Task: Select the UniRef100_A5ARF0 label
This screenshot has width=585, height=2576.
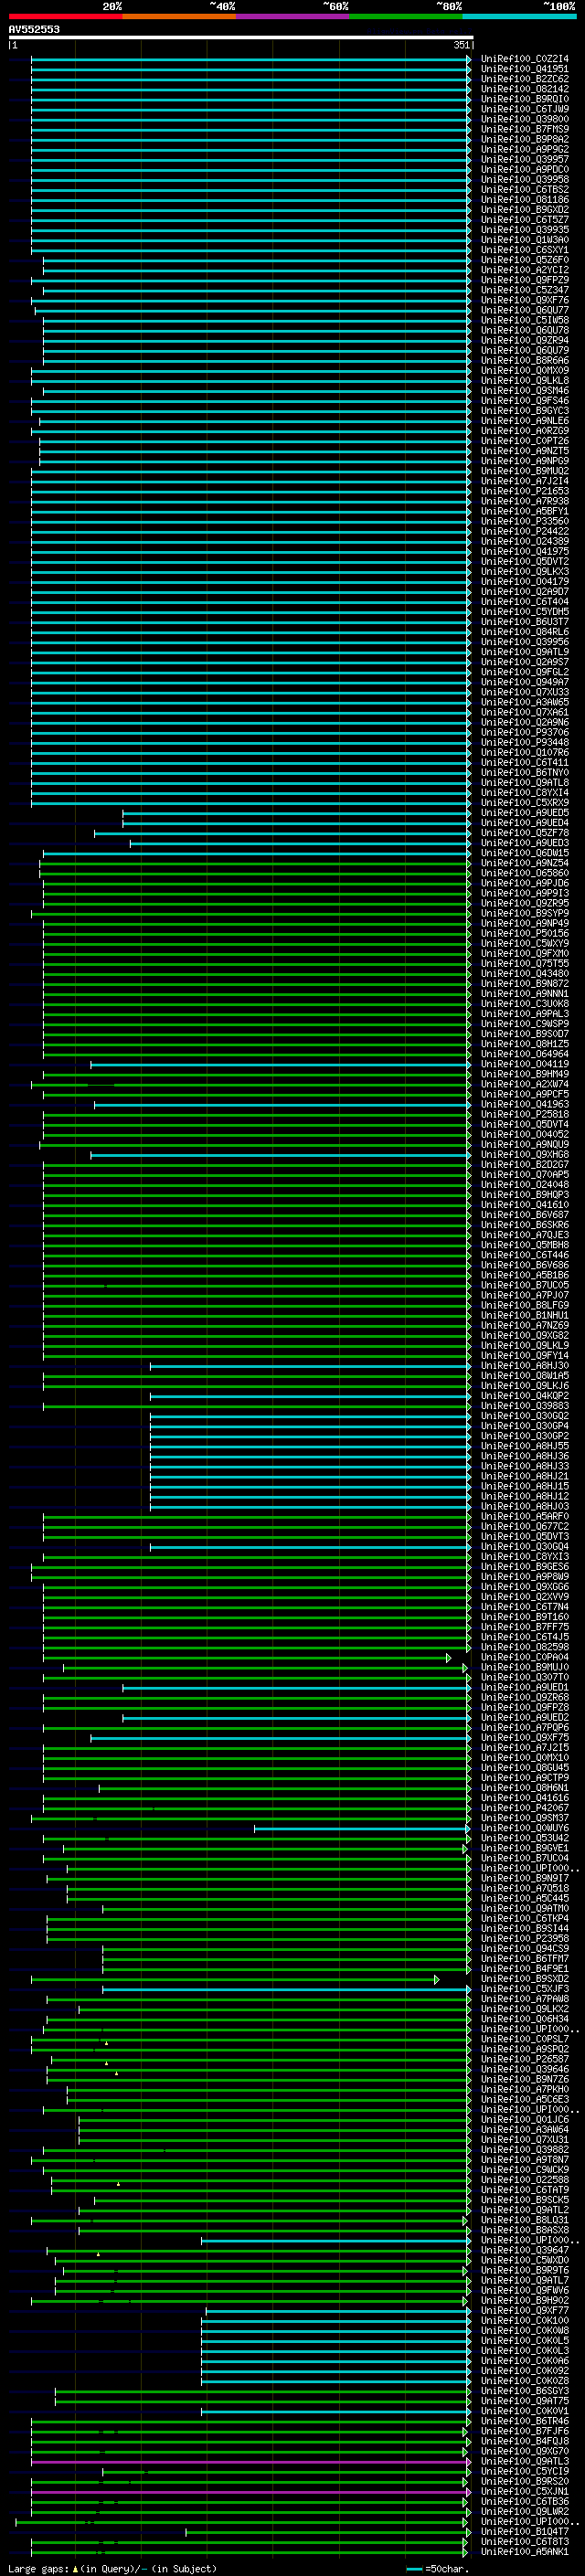Action: (524, 1516)
